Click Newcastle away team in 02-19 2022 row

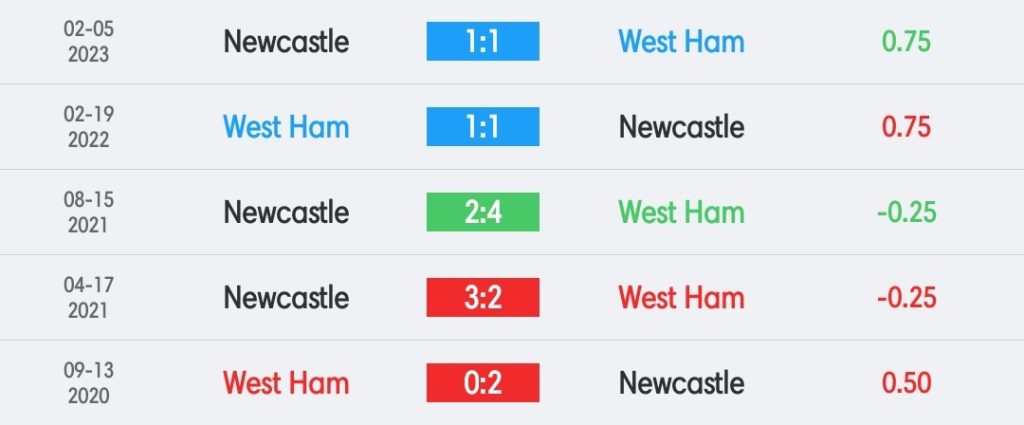[681, 127]
